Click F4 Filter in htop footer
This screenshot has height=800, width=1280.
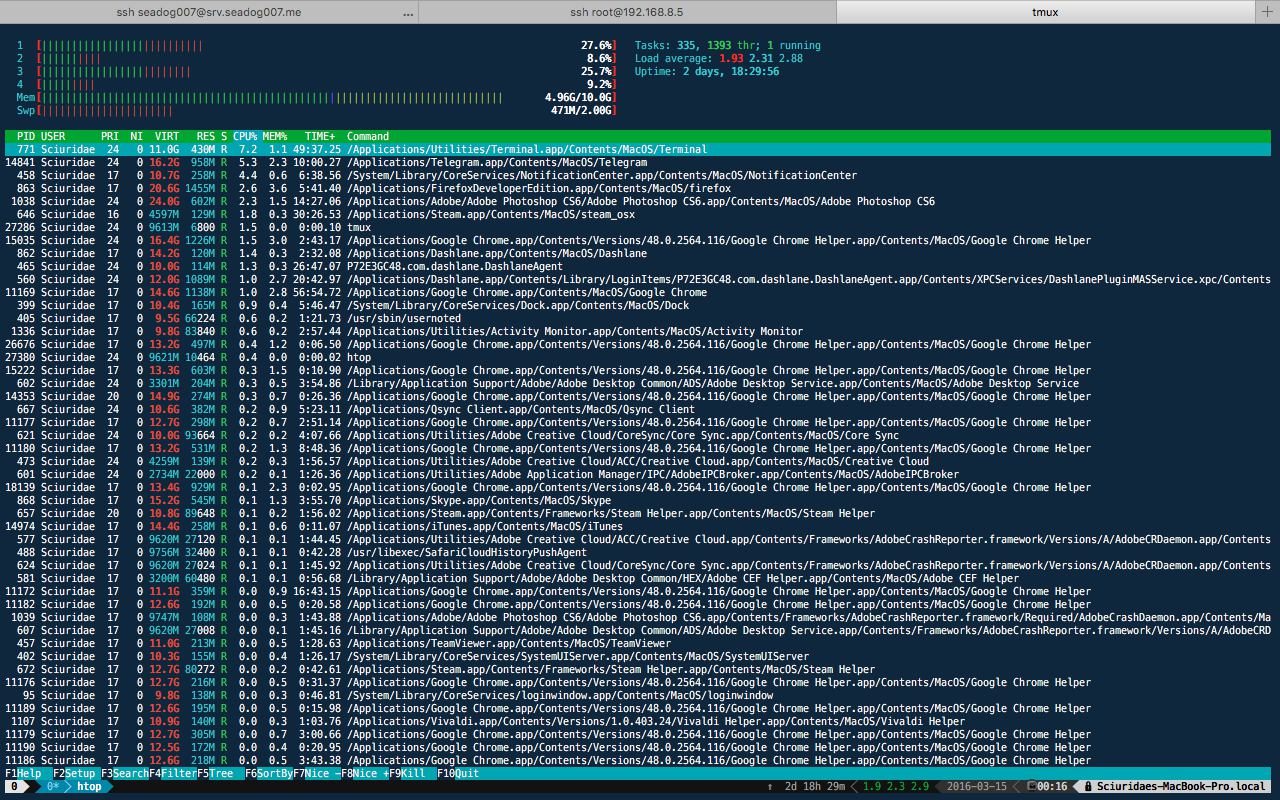[x=173, y=773]
